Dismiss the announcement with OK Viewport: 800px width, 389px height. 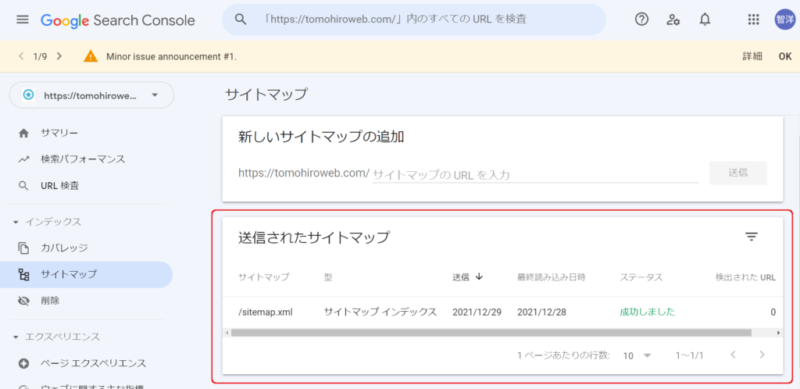[785, 56]
